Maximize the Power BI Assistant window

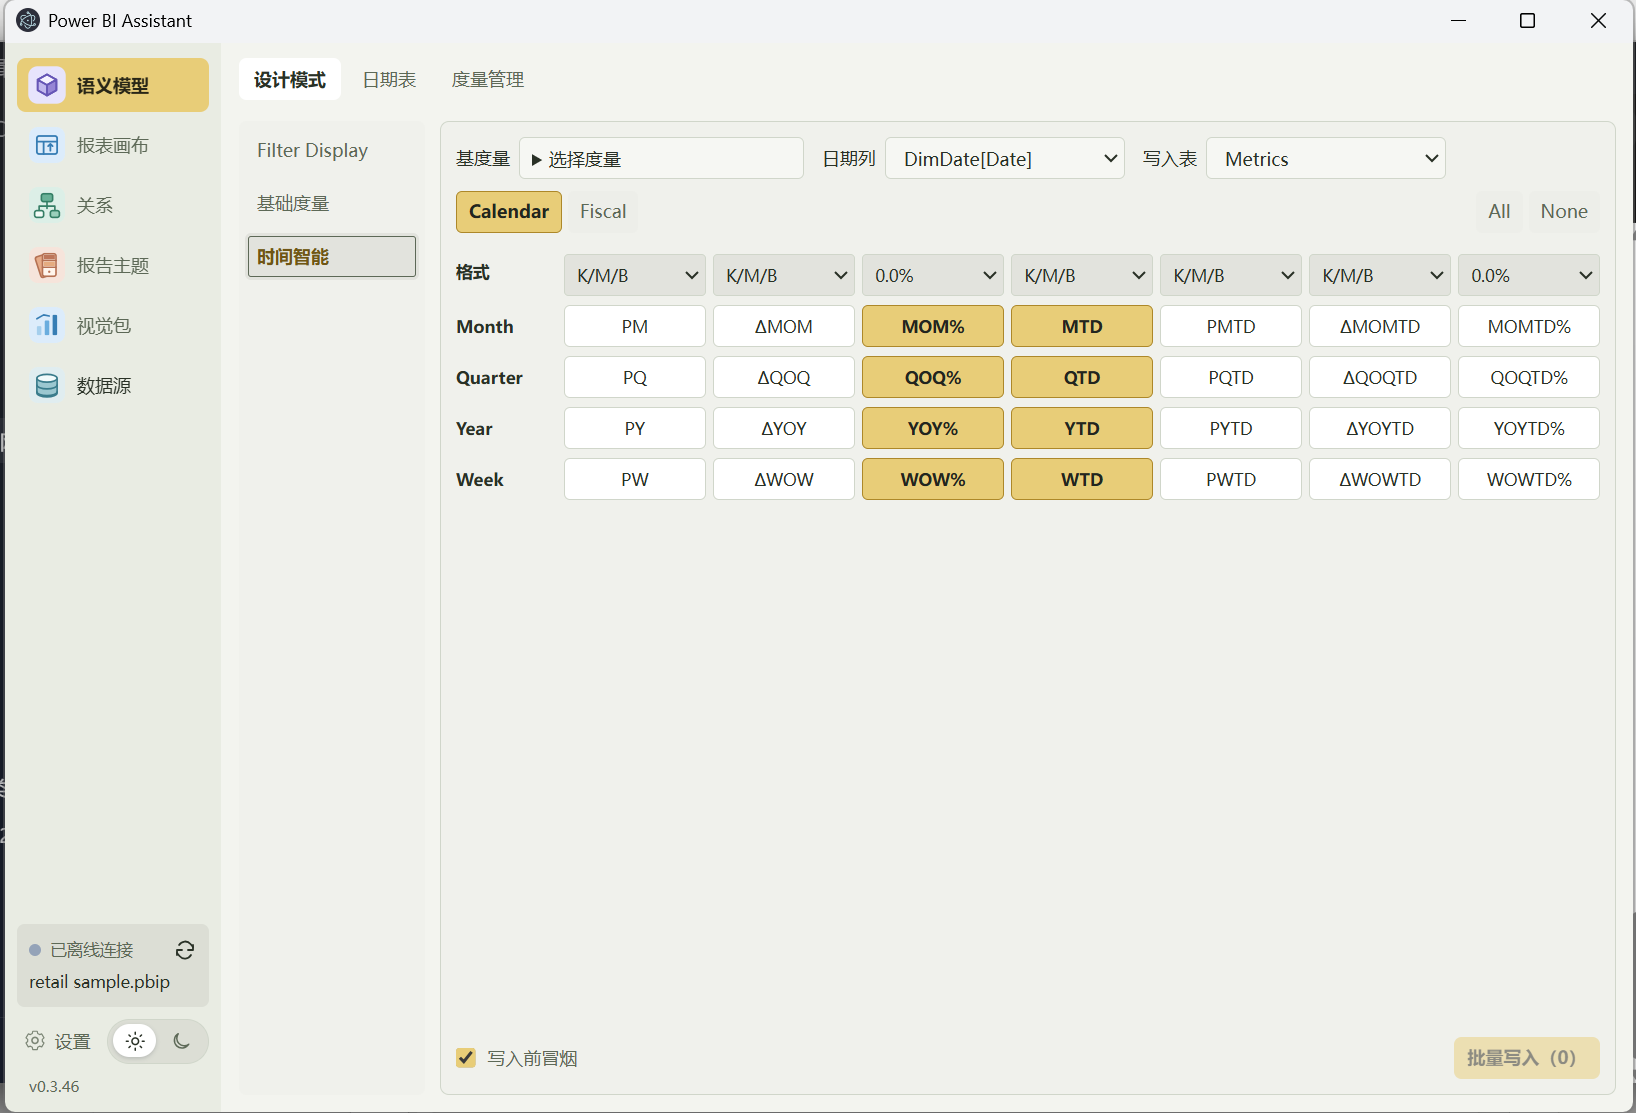(1527, 20)
